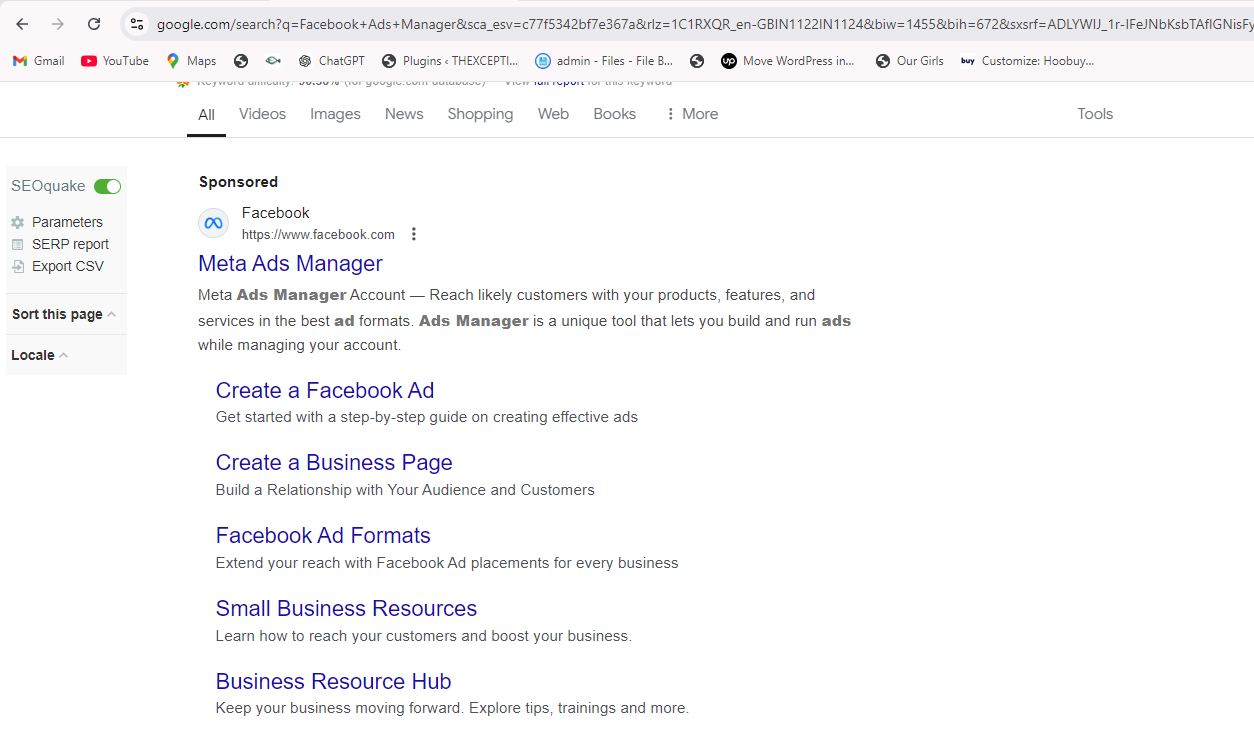Open the Meta Ads Manager link
The height and width of the screenshot is (742, 1254).
290,263
